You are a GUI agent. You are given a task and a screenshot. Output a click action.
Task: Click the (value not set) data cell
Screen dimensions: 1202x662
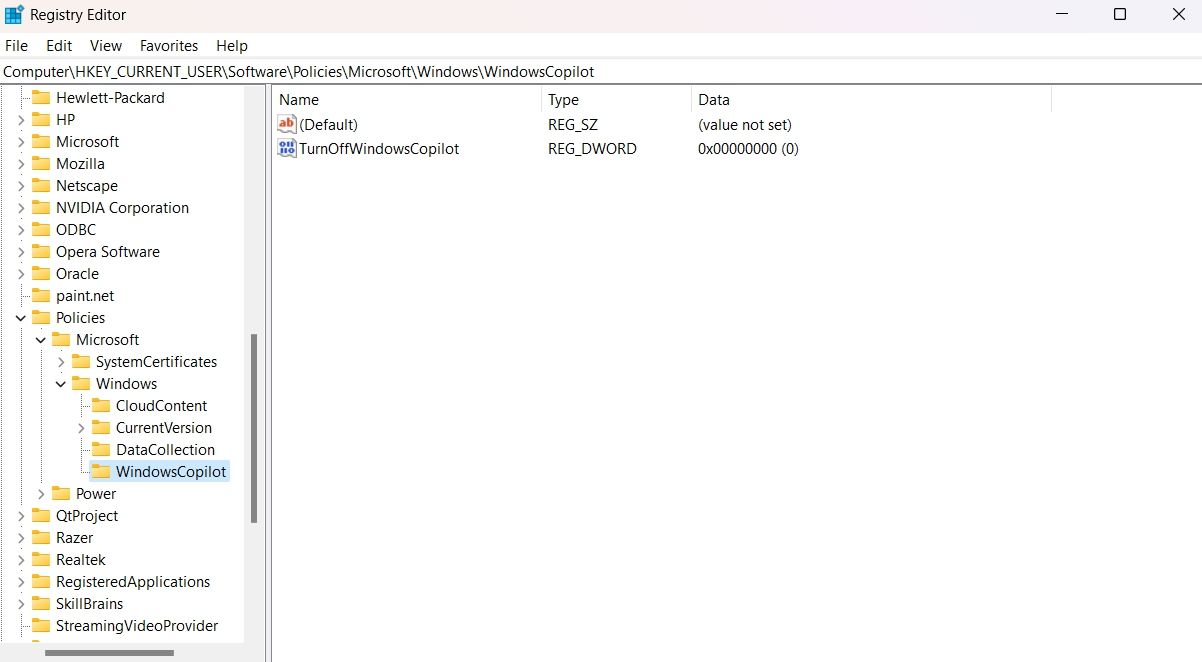pos(745,125)
